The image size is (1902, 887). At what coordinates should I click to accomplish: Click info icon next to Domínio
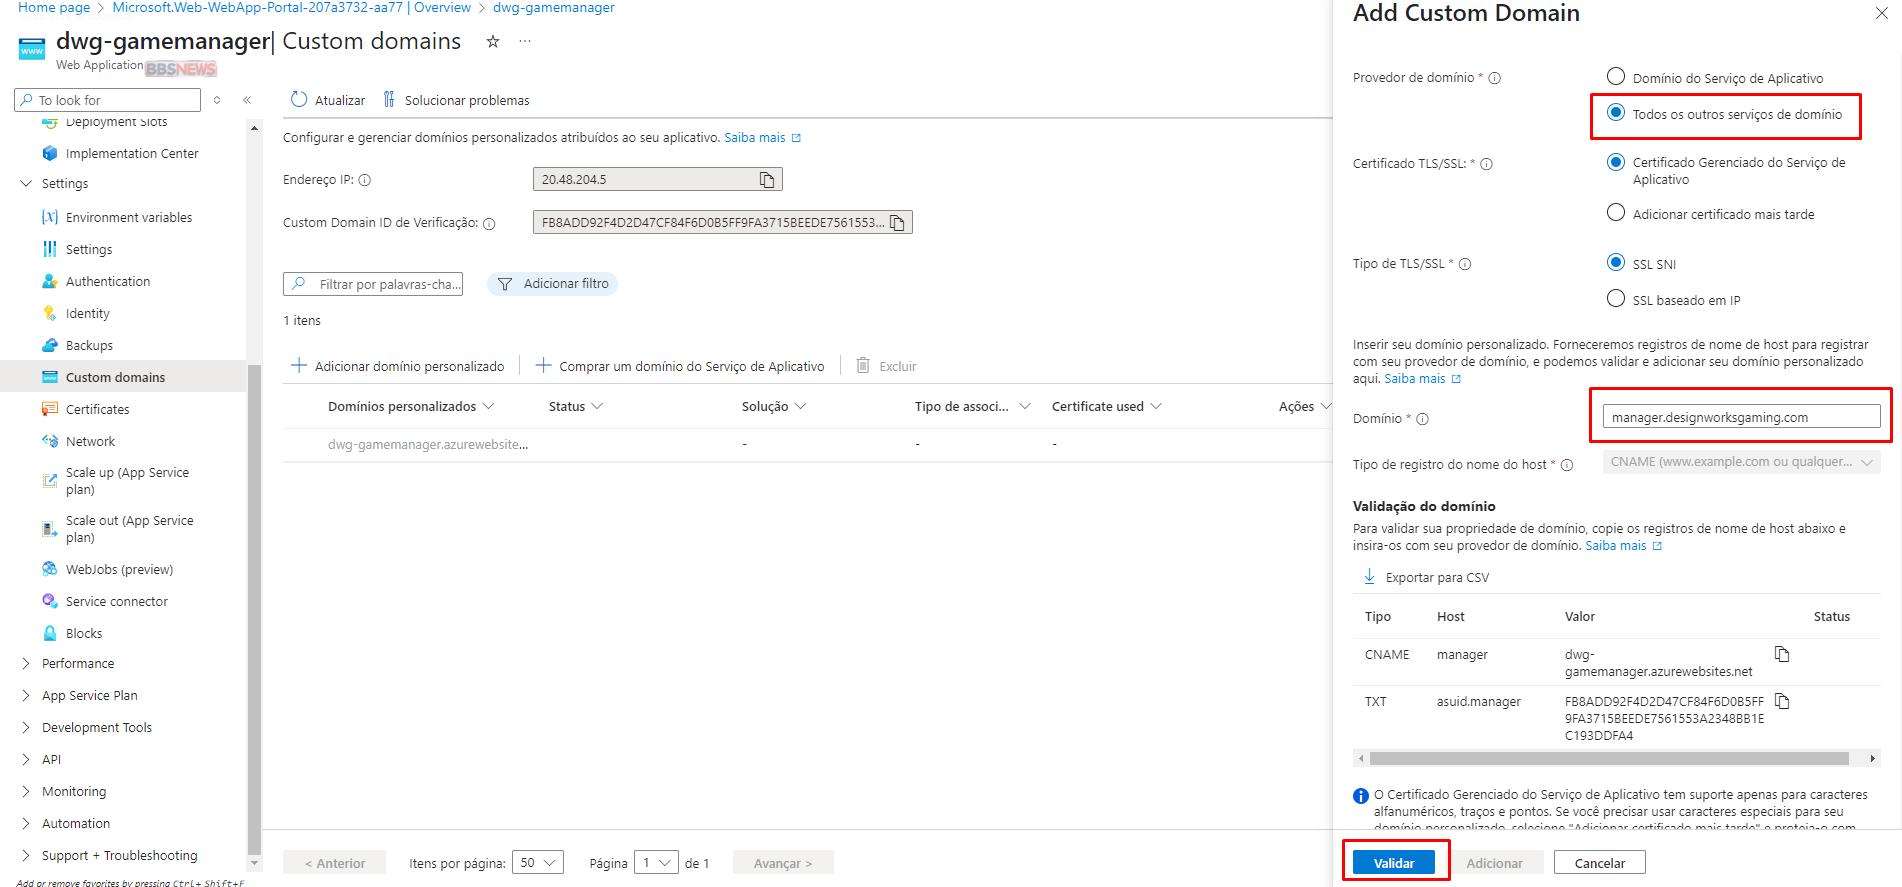coord(1422,419)
